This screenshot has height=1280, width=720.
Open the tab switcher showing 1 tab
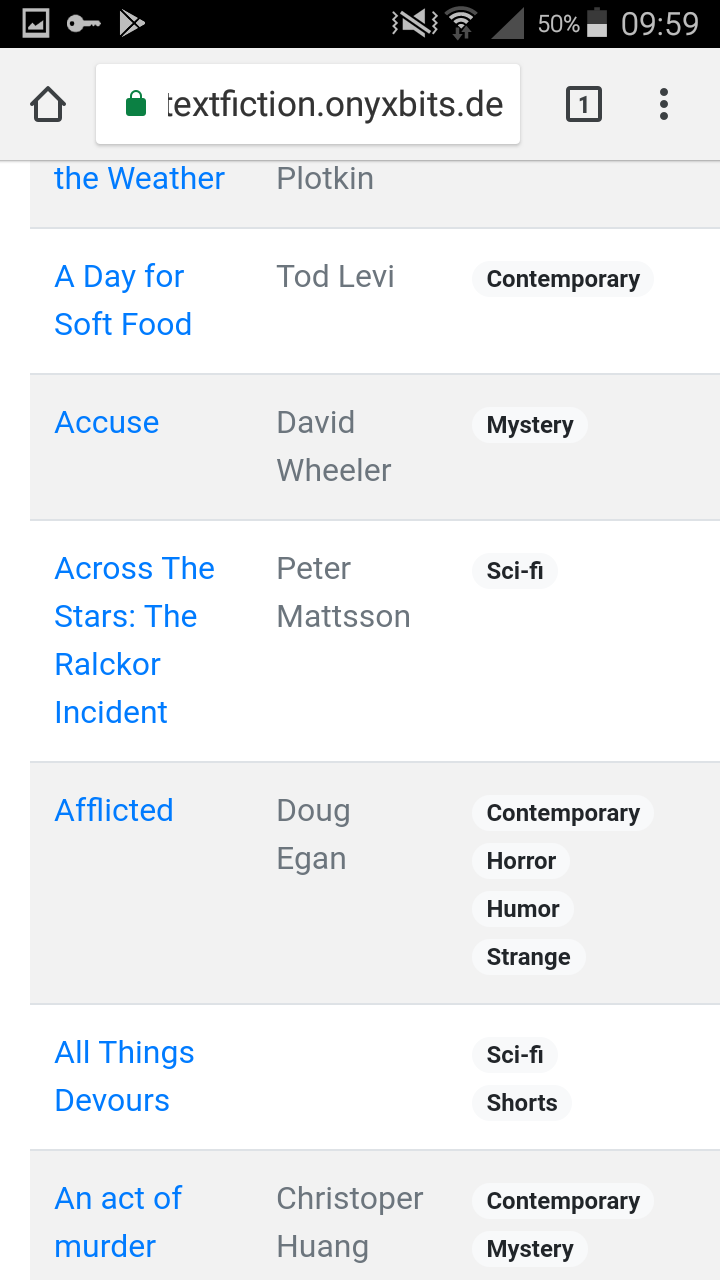(x=584, y=104)
